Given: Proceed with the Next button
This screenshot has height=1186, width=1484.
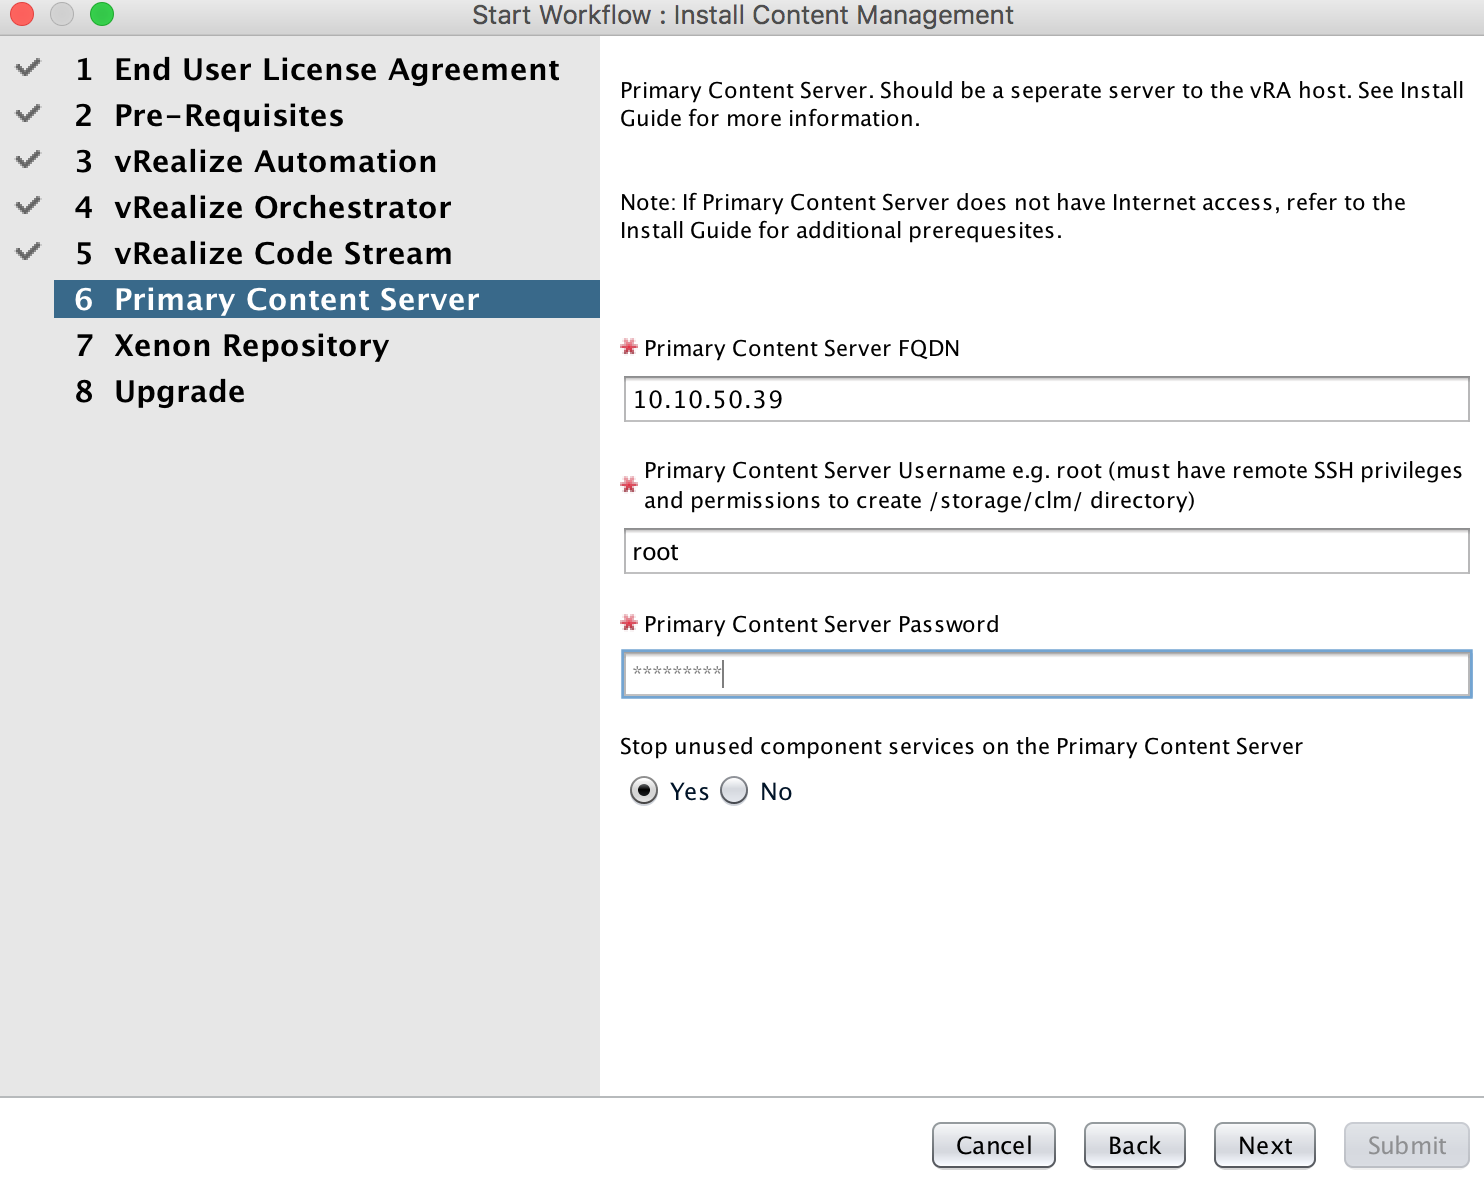Looking at the screenshot, I should pyautogui.click(x=1264, y=1145).
